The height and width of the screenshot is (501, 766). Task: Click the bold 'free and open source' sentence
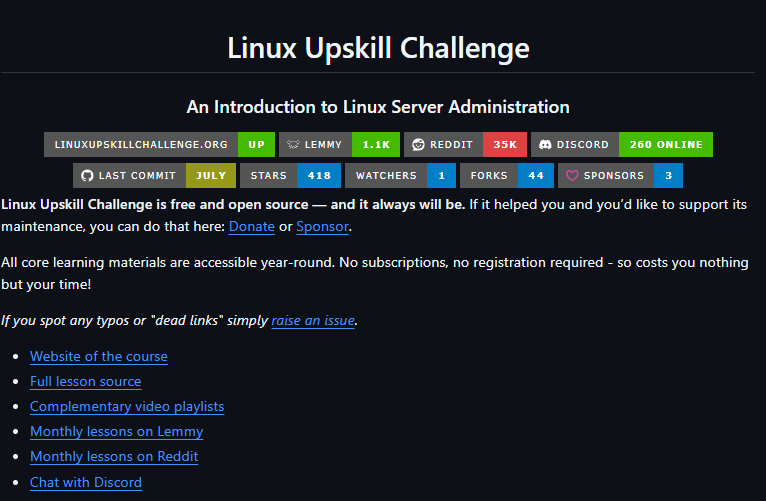coord(233,205)
